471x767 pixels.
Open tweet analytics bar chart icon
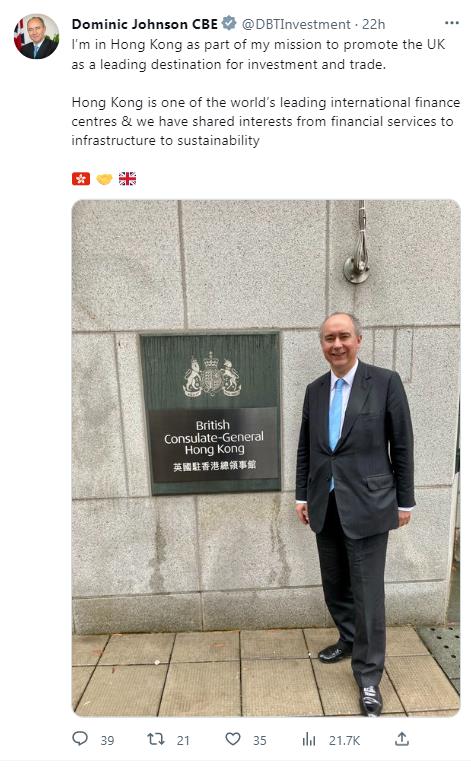309,740
